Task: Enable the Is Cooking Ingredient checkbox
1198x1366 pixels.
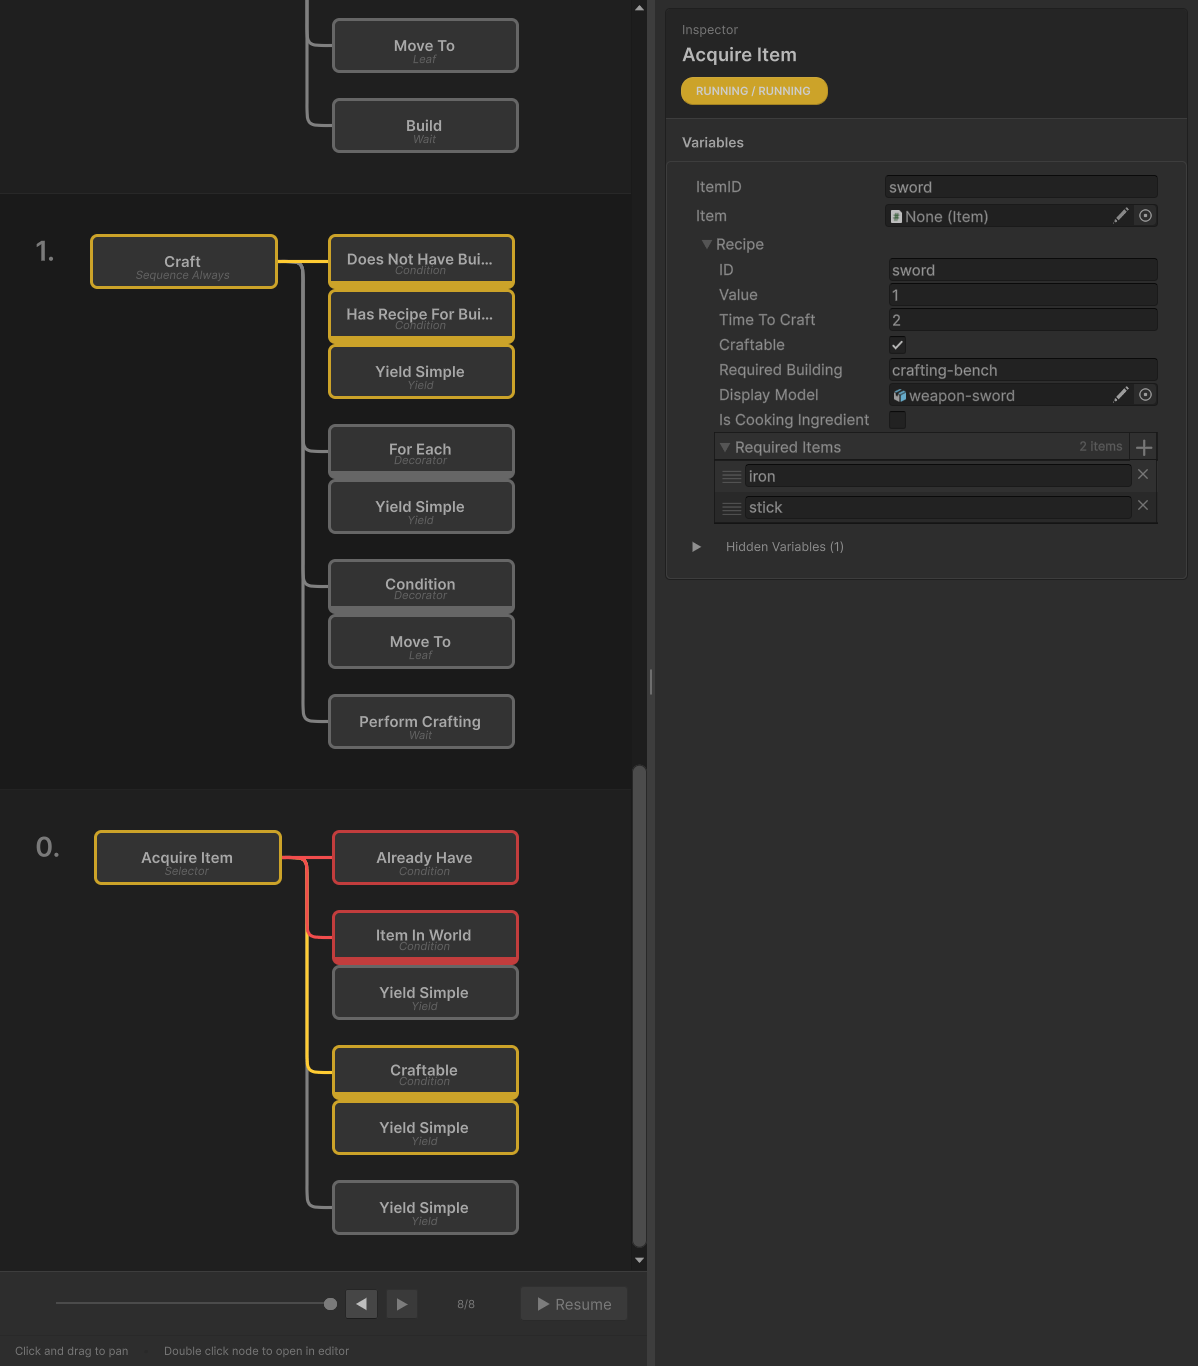Action: [897, 419]
